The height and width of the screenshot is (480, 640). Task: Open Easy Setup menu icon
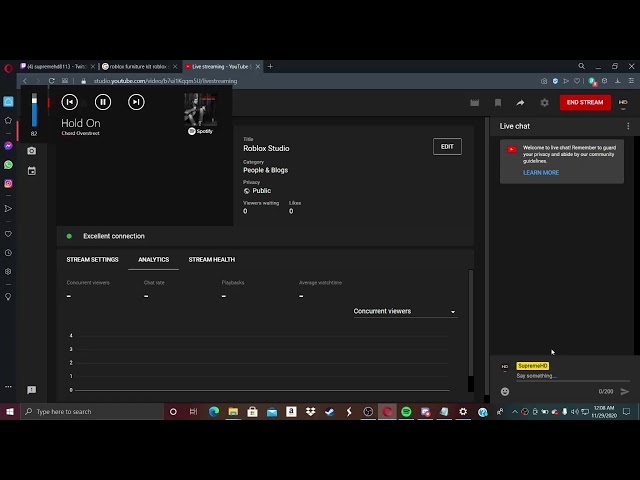pyautogui.click(x=631, y=81)
